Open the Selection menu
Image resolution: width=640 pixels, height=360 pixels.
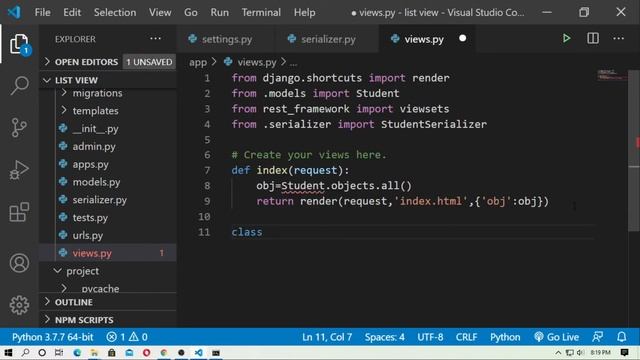tap(115, 12)
